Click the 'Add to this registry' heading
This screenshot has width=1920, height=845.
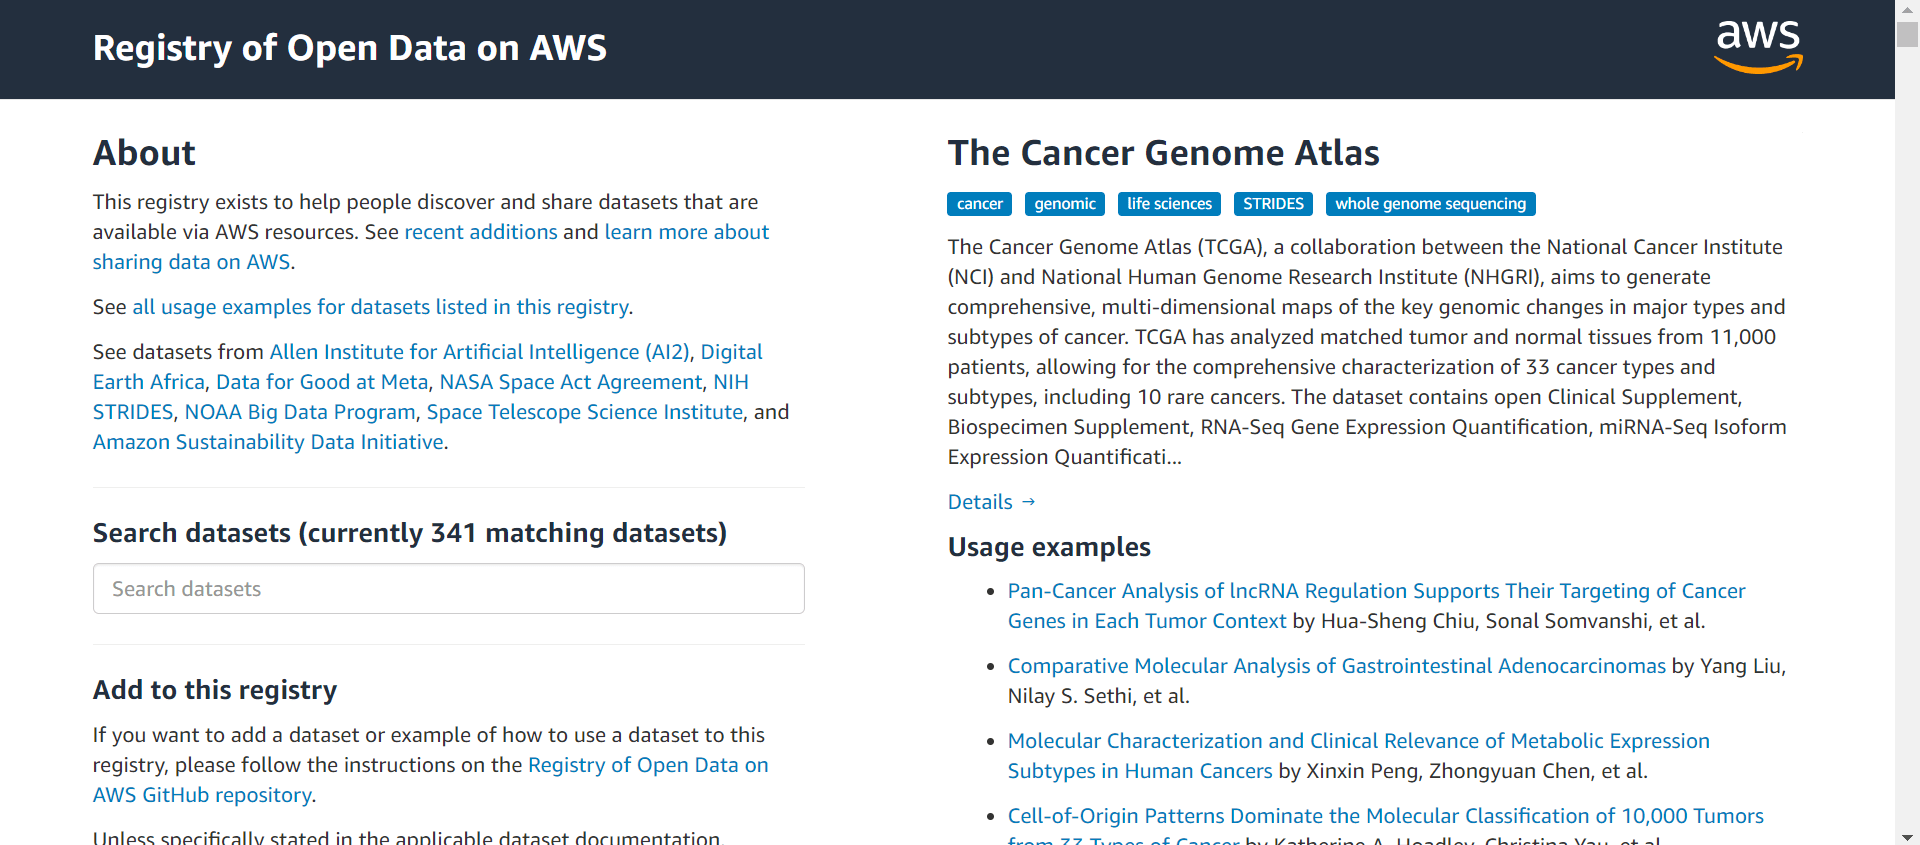[x=215, y=690]
